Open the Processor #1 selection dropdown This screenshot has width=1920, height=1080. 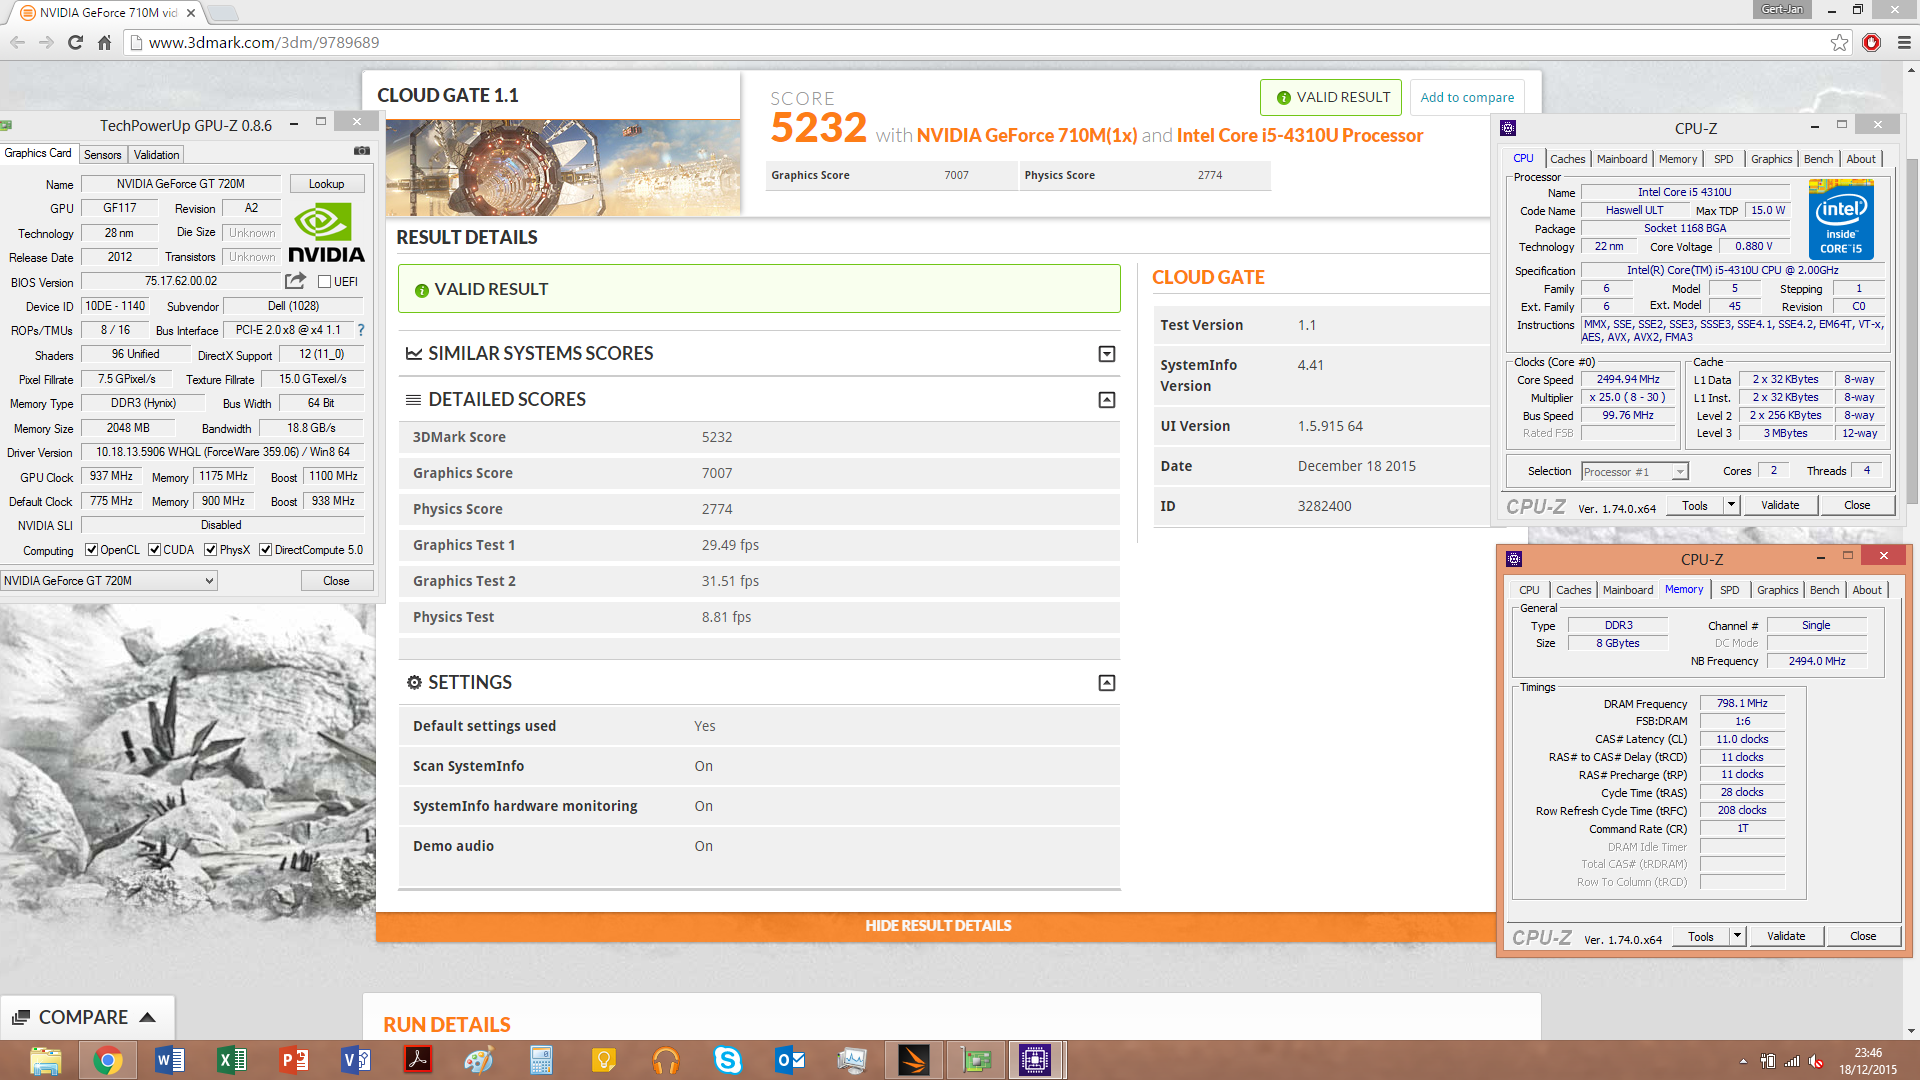click(x=1635, y=472)
